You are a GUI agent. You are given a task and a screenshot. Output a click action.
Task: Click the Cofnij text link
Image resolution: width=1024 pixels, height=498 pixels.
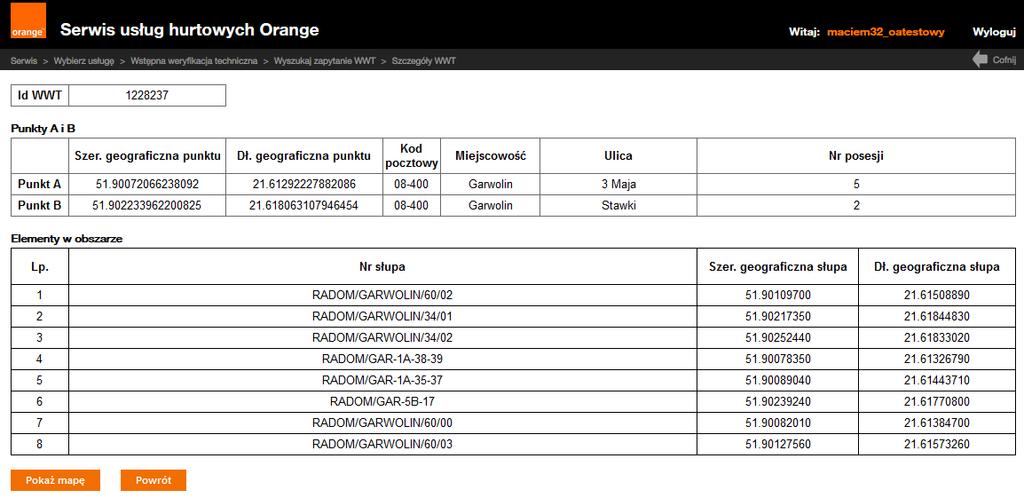[1004, 60]
